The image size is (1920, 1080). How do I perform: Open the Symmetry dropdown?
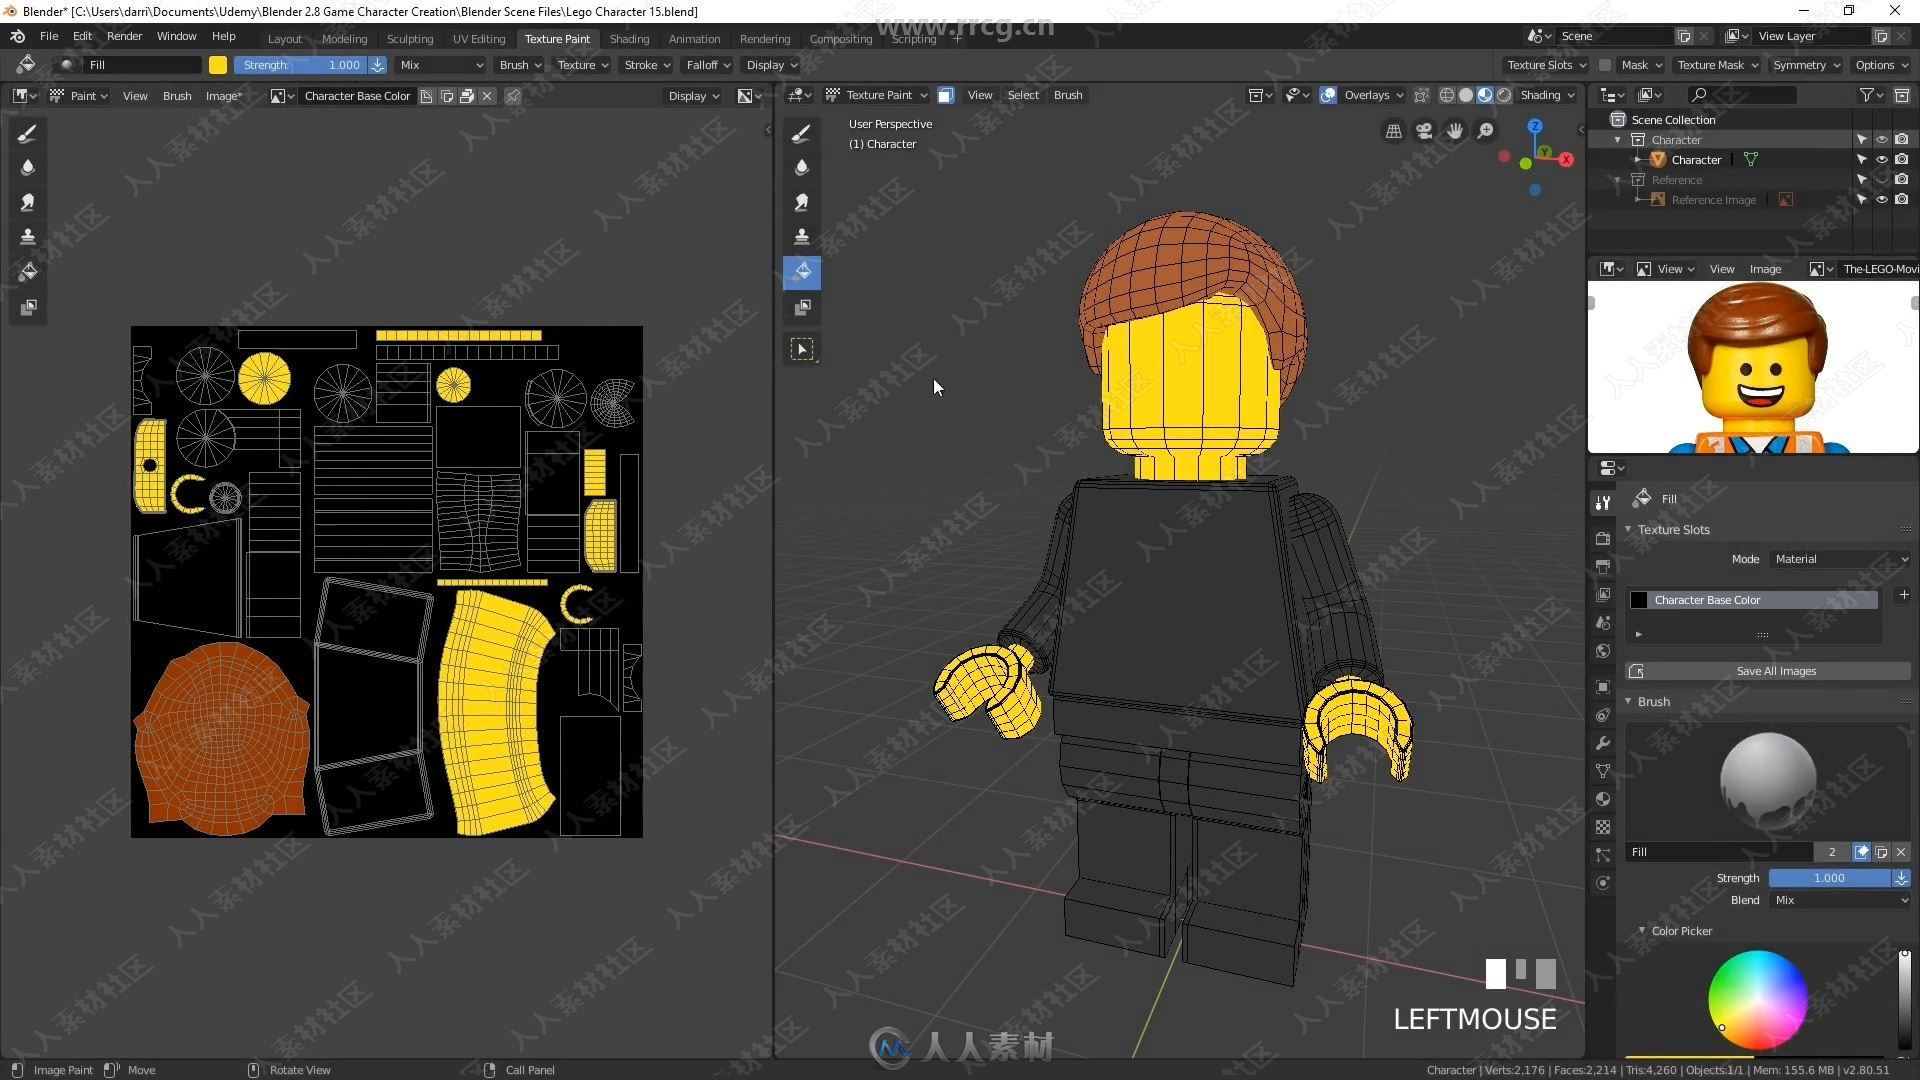(1806, 65)
